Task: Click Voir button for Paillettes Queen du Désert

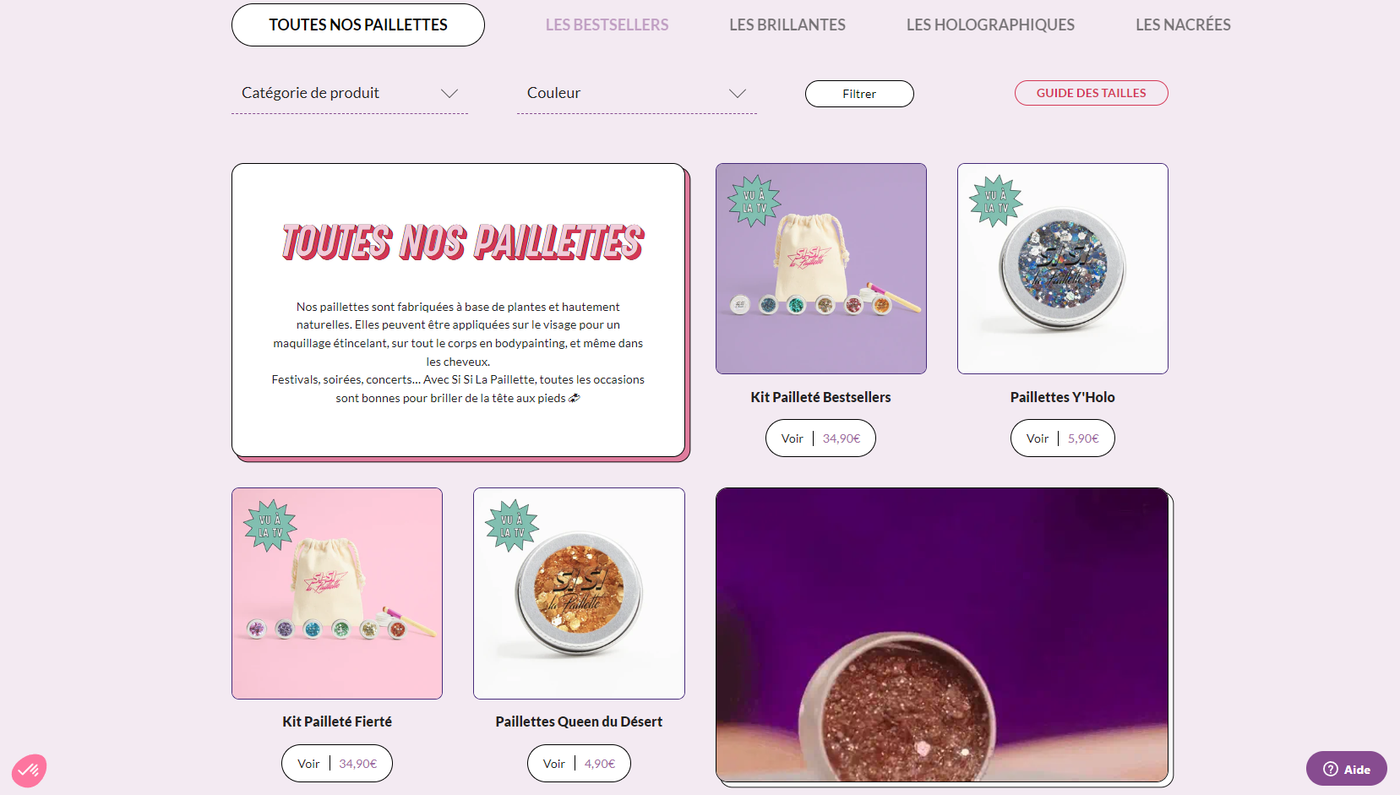Action: pos(579,763)
